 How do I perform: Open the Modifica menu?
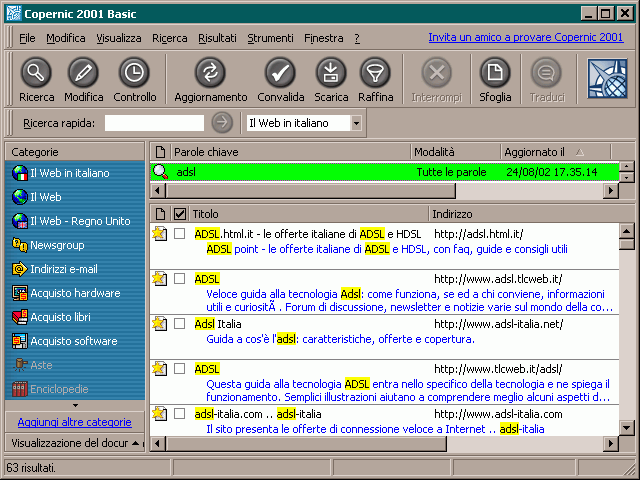(x=66, y=38)
